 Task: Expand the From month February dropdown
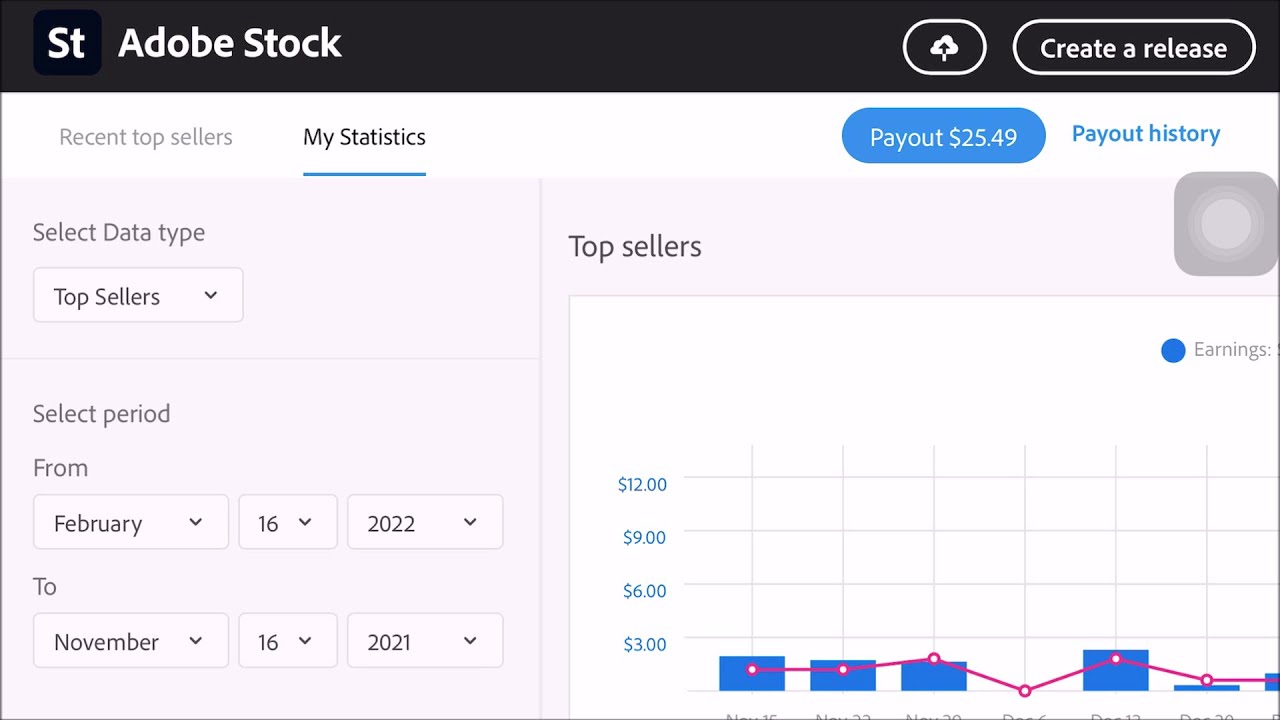tap(130, 522)
